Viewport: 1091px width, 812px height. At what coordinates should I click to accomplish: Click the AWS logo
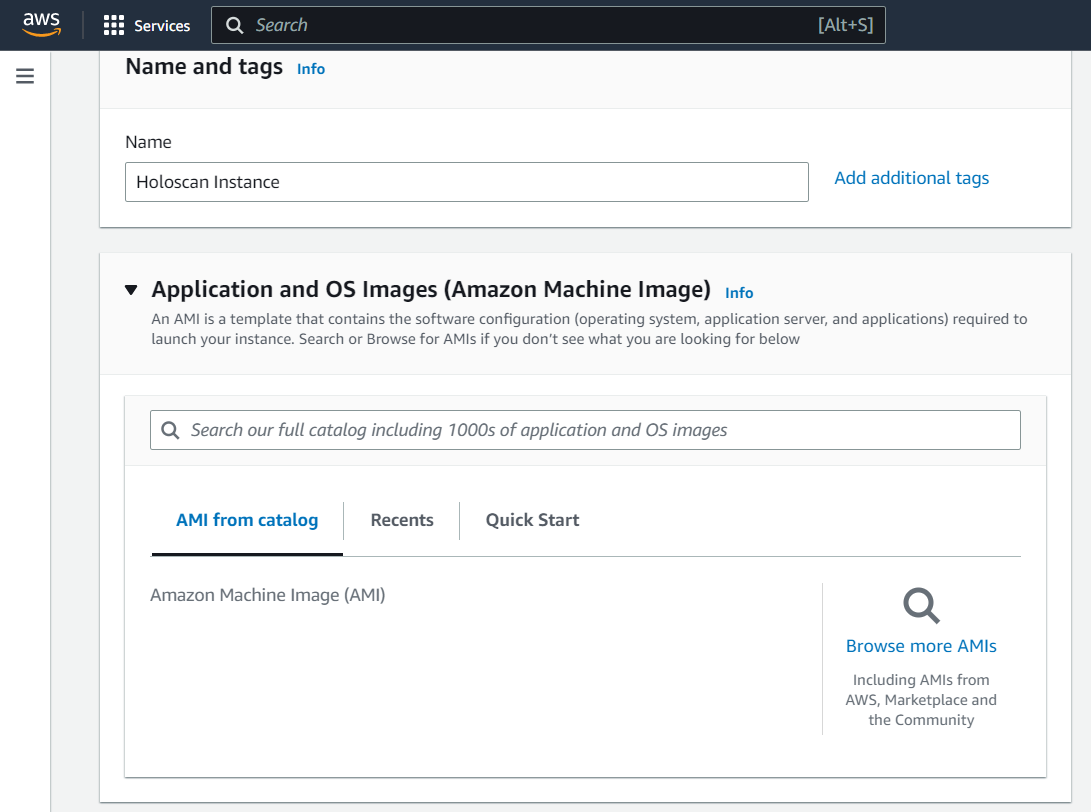(x=42, y=24)
